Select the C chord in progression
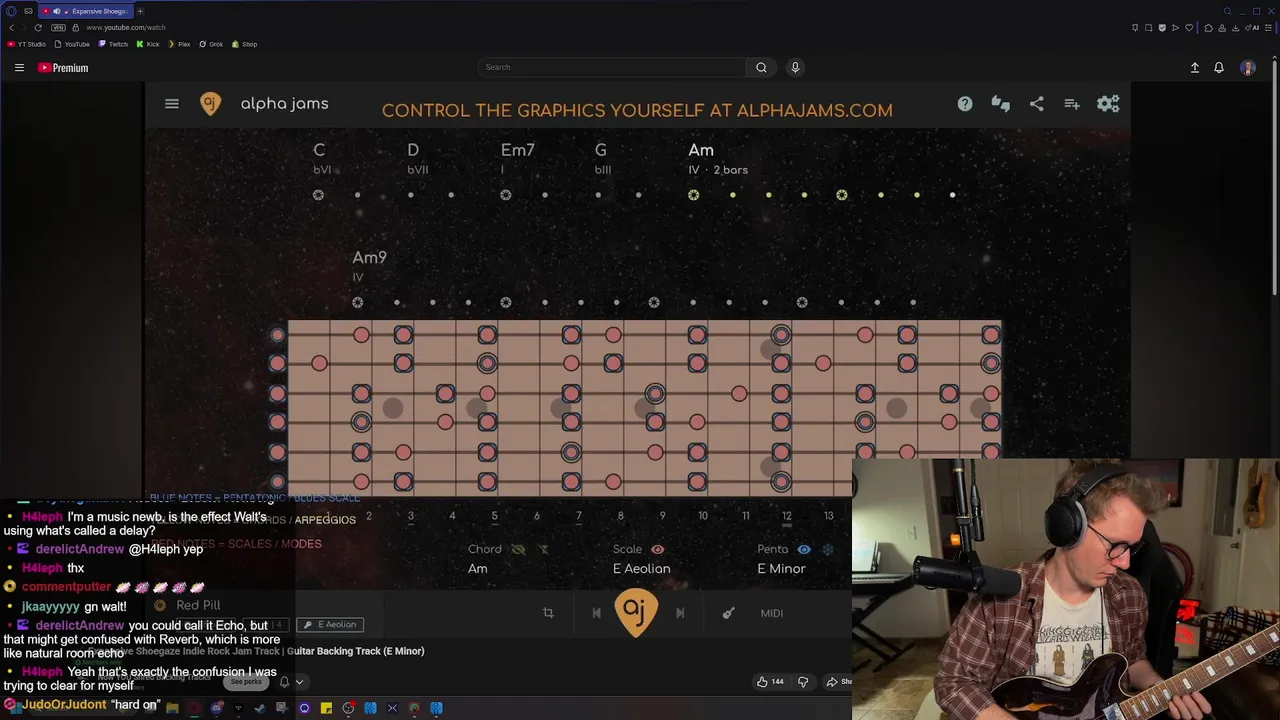This screenshot has height=720, width=1280. click(x=319, y=150)
